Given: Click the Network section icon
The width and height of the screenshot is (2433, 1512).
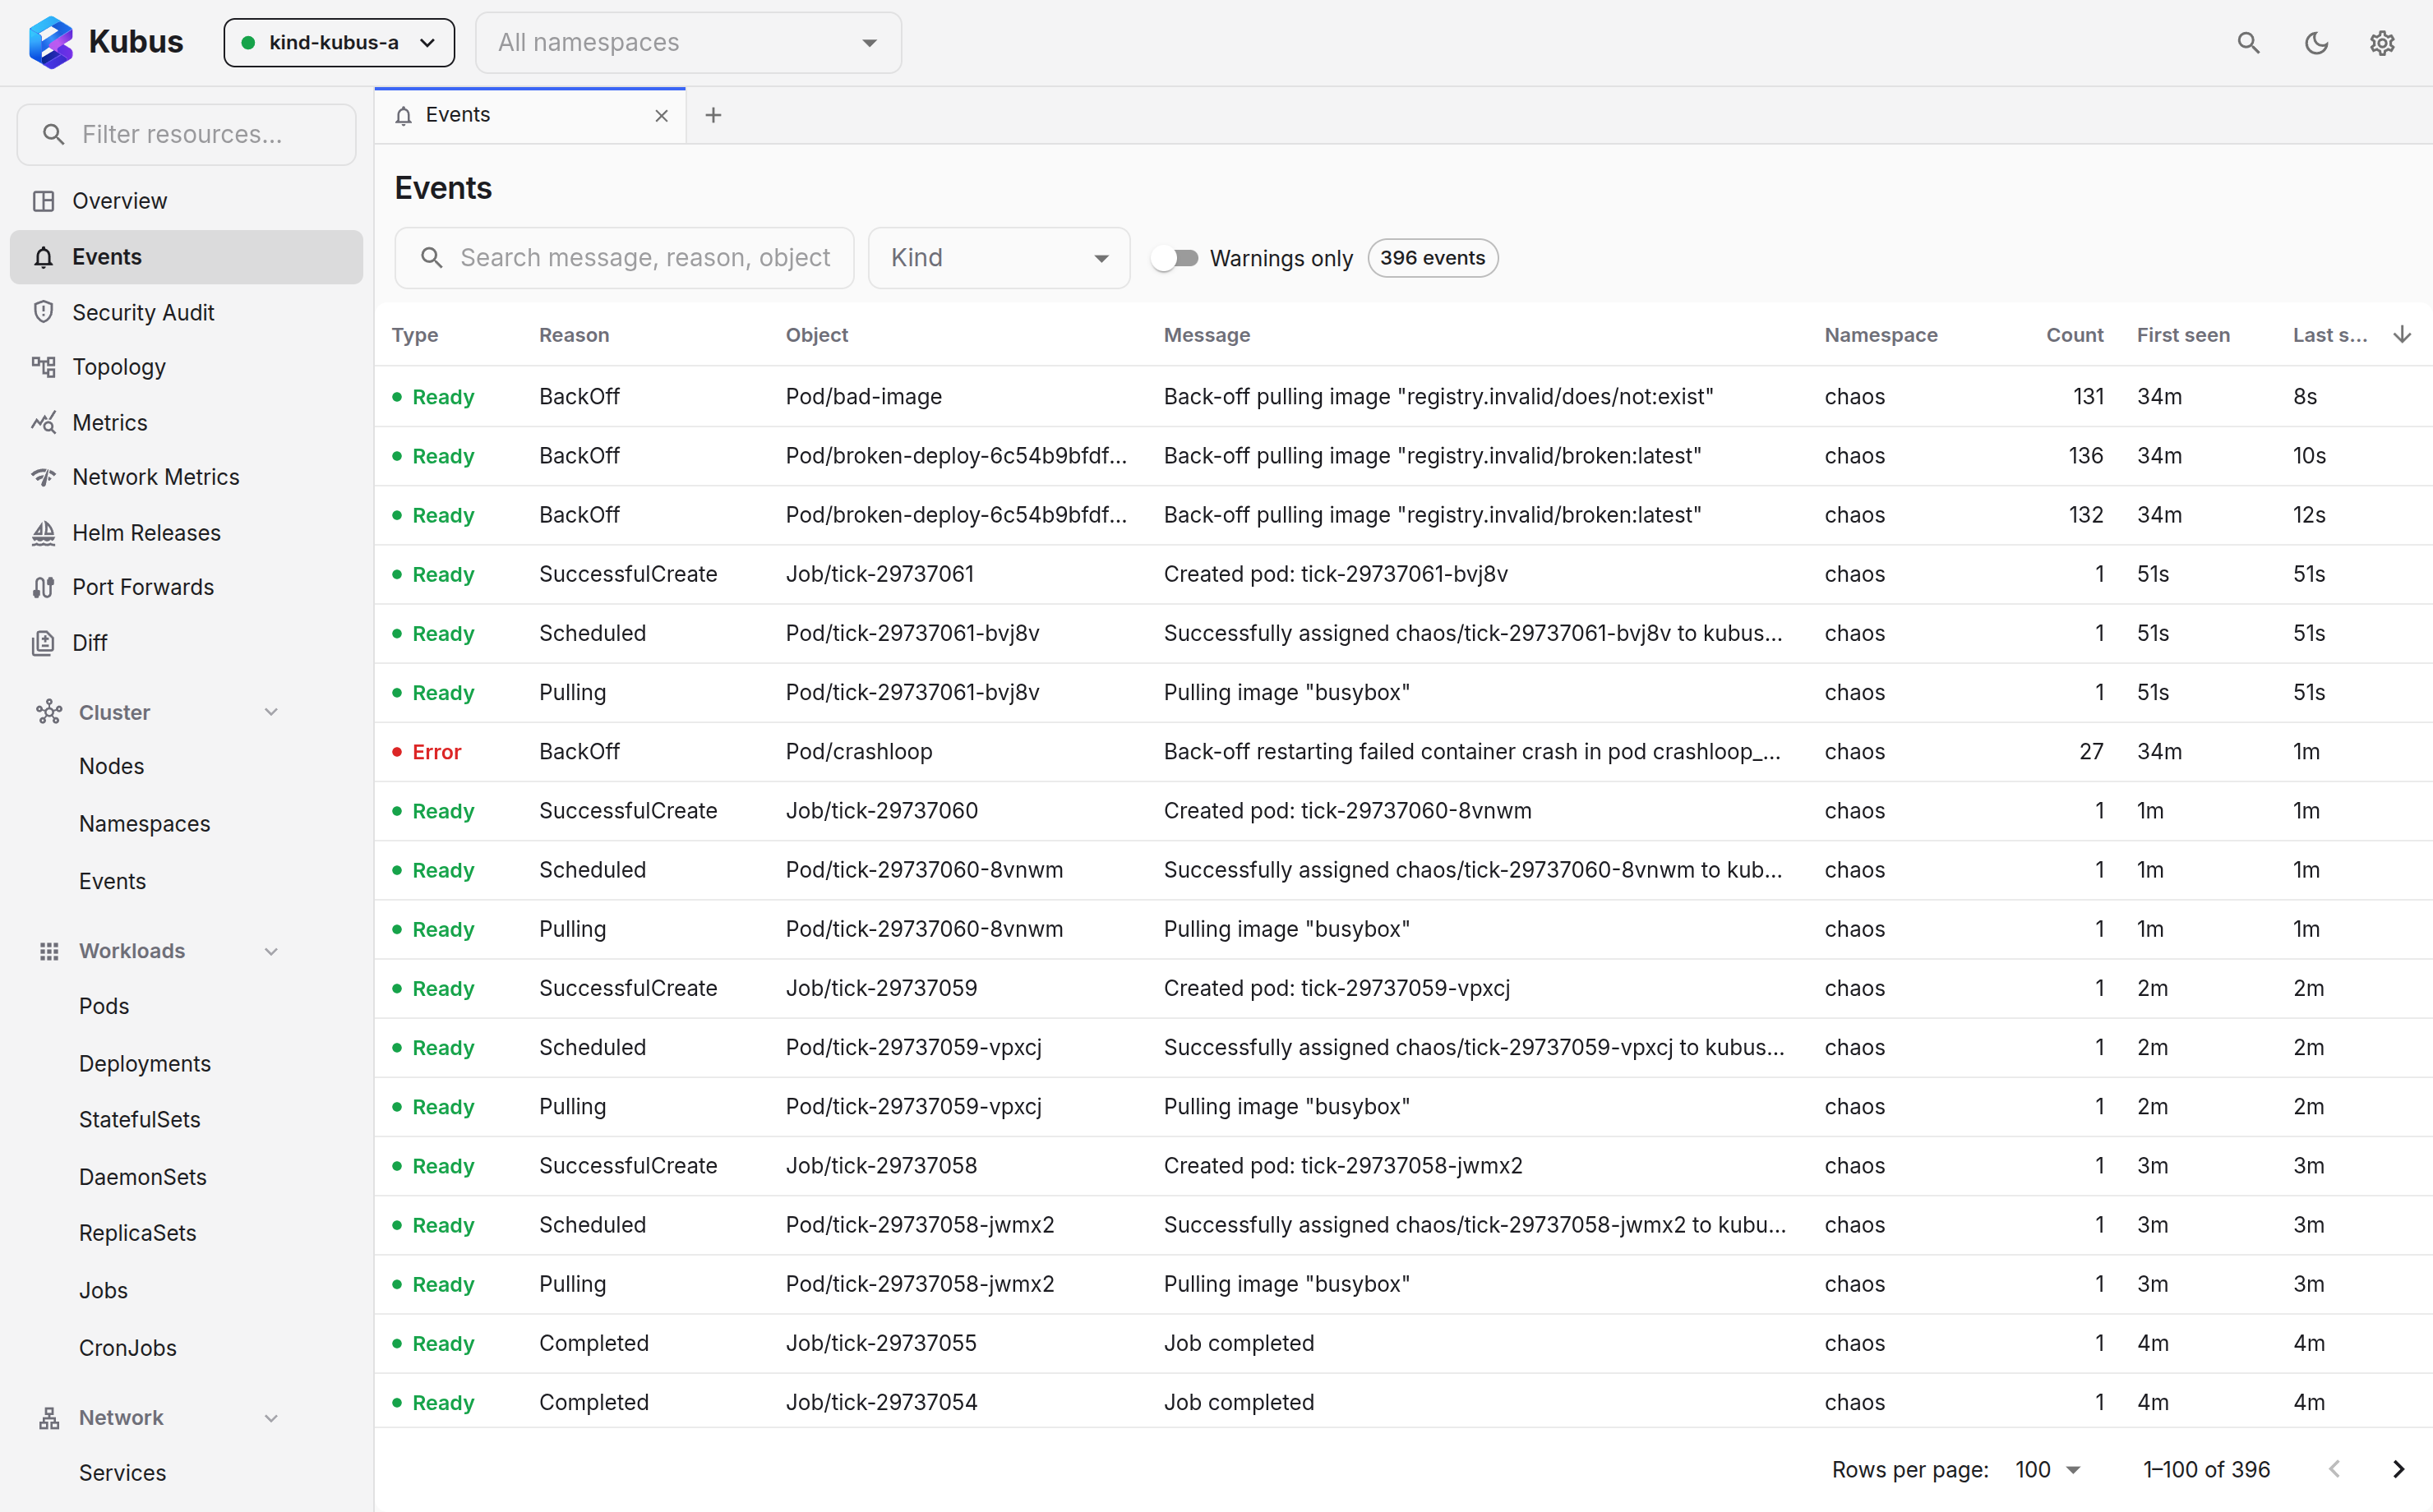Looking at the screenshot, I should click(49, 1418).
